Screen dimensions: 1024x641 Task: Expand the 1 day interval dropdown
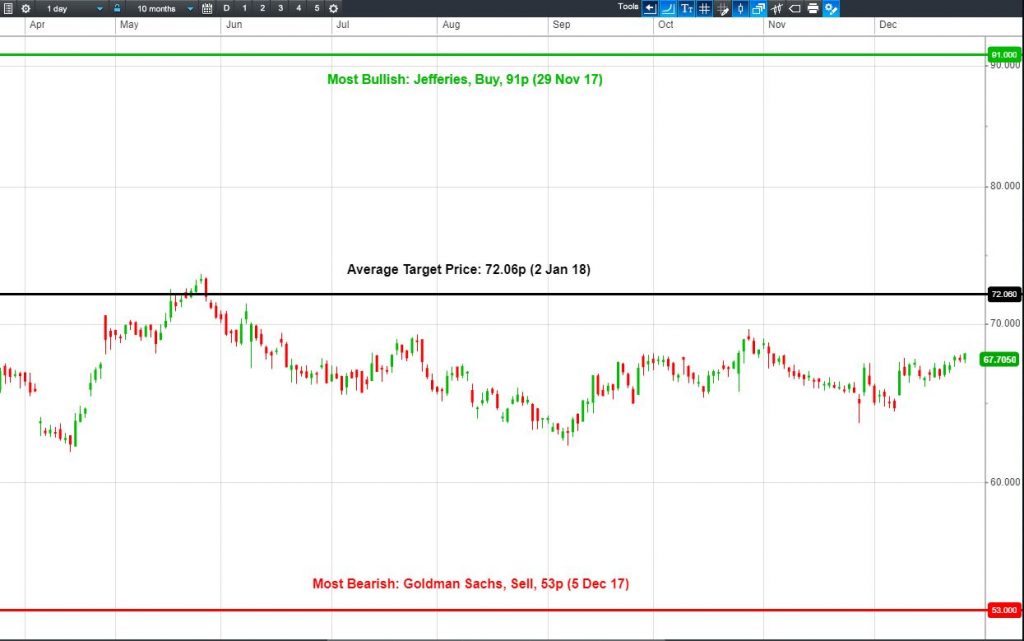tap(73, 8)
